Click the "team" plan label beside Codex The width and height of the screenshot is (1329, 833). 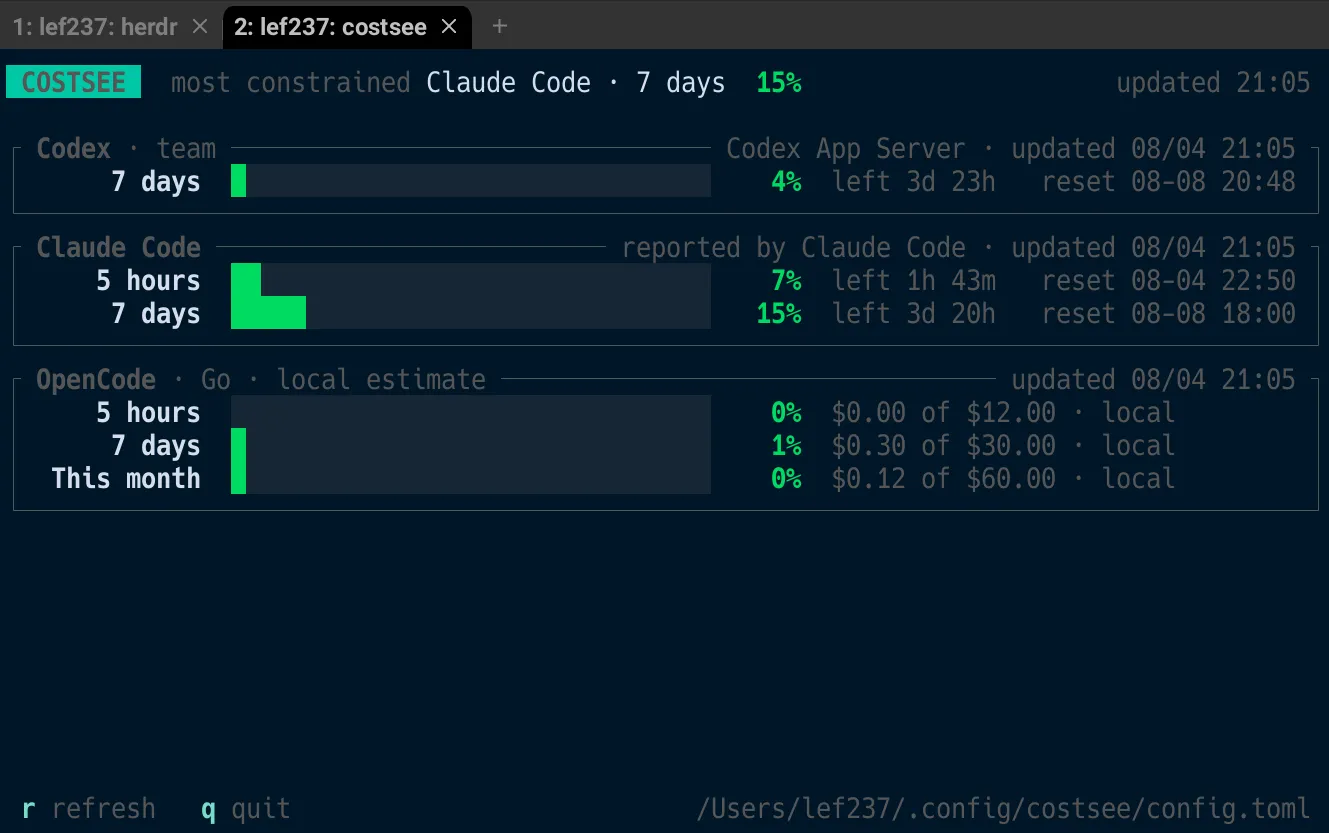pyautogui.click(x=186, y=149)
